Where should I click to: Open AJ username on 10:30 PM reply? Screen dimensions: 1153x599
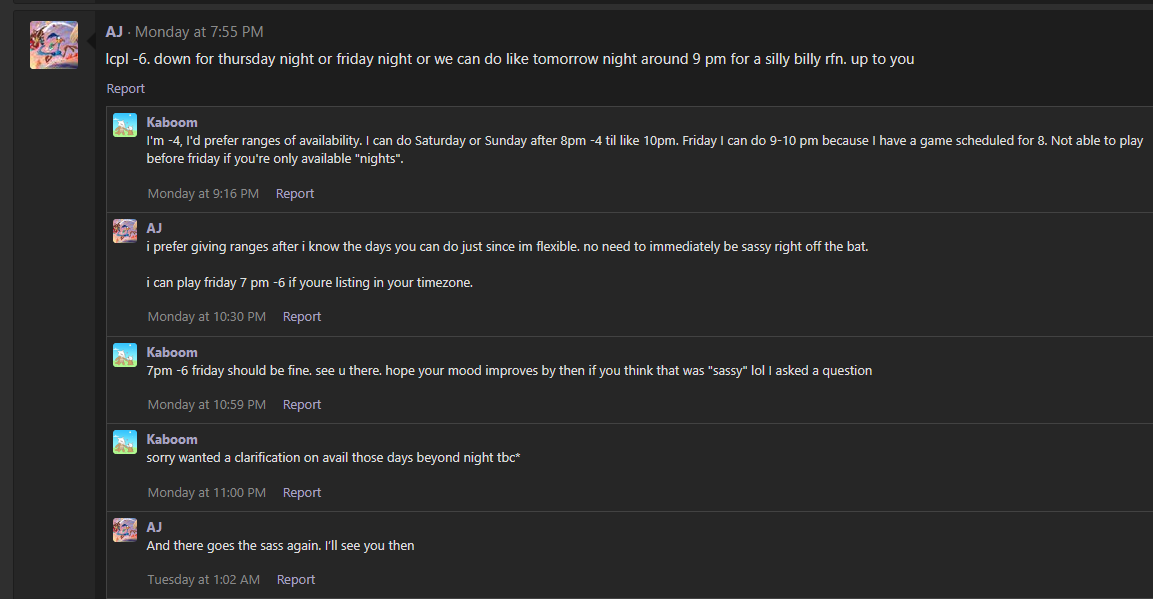(x=154, y=228)
